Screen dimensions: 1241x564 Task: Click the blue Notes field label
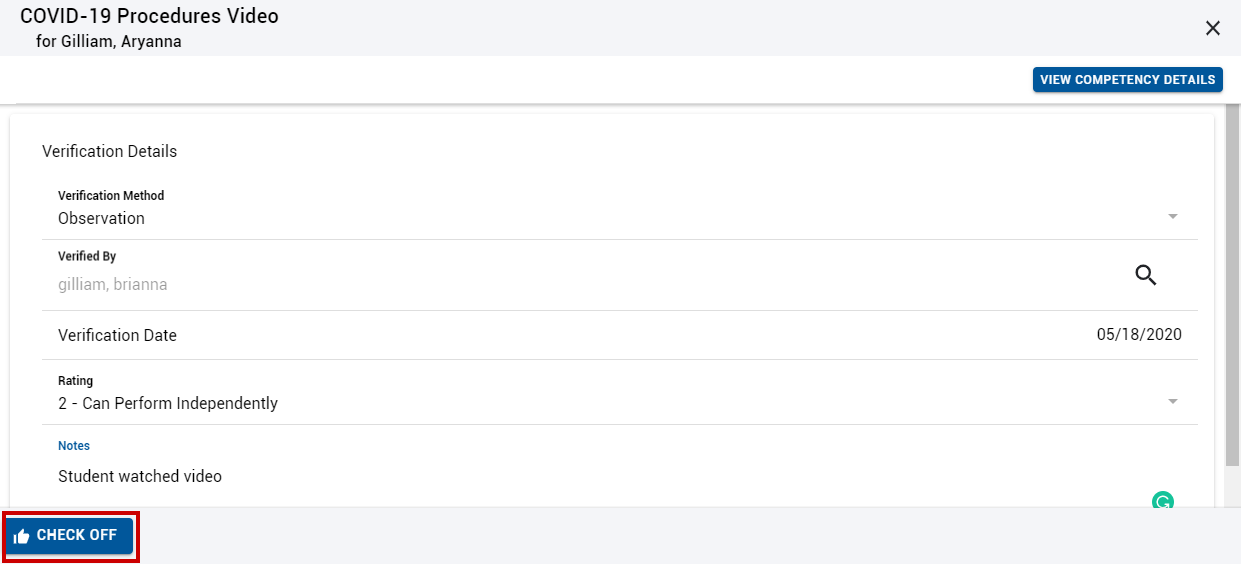[x=74, y=446]
